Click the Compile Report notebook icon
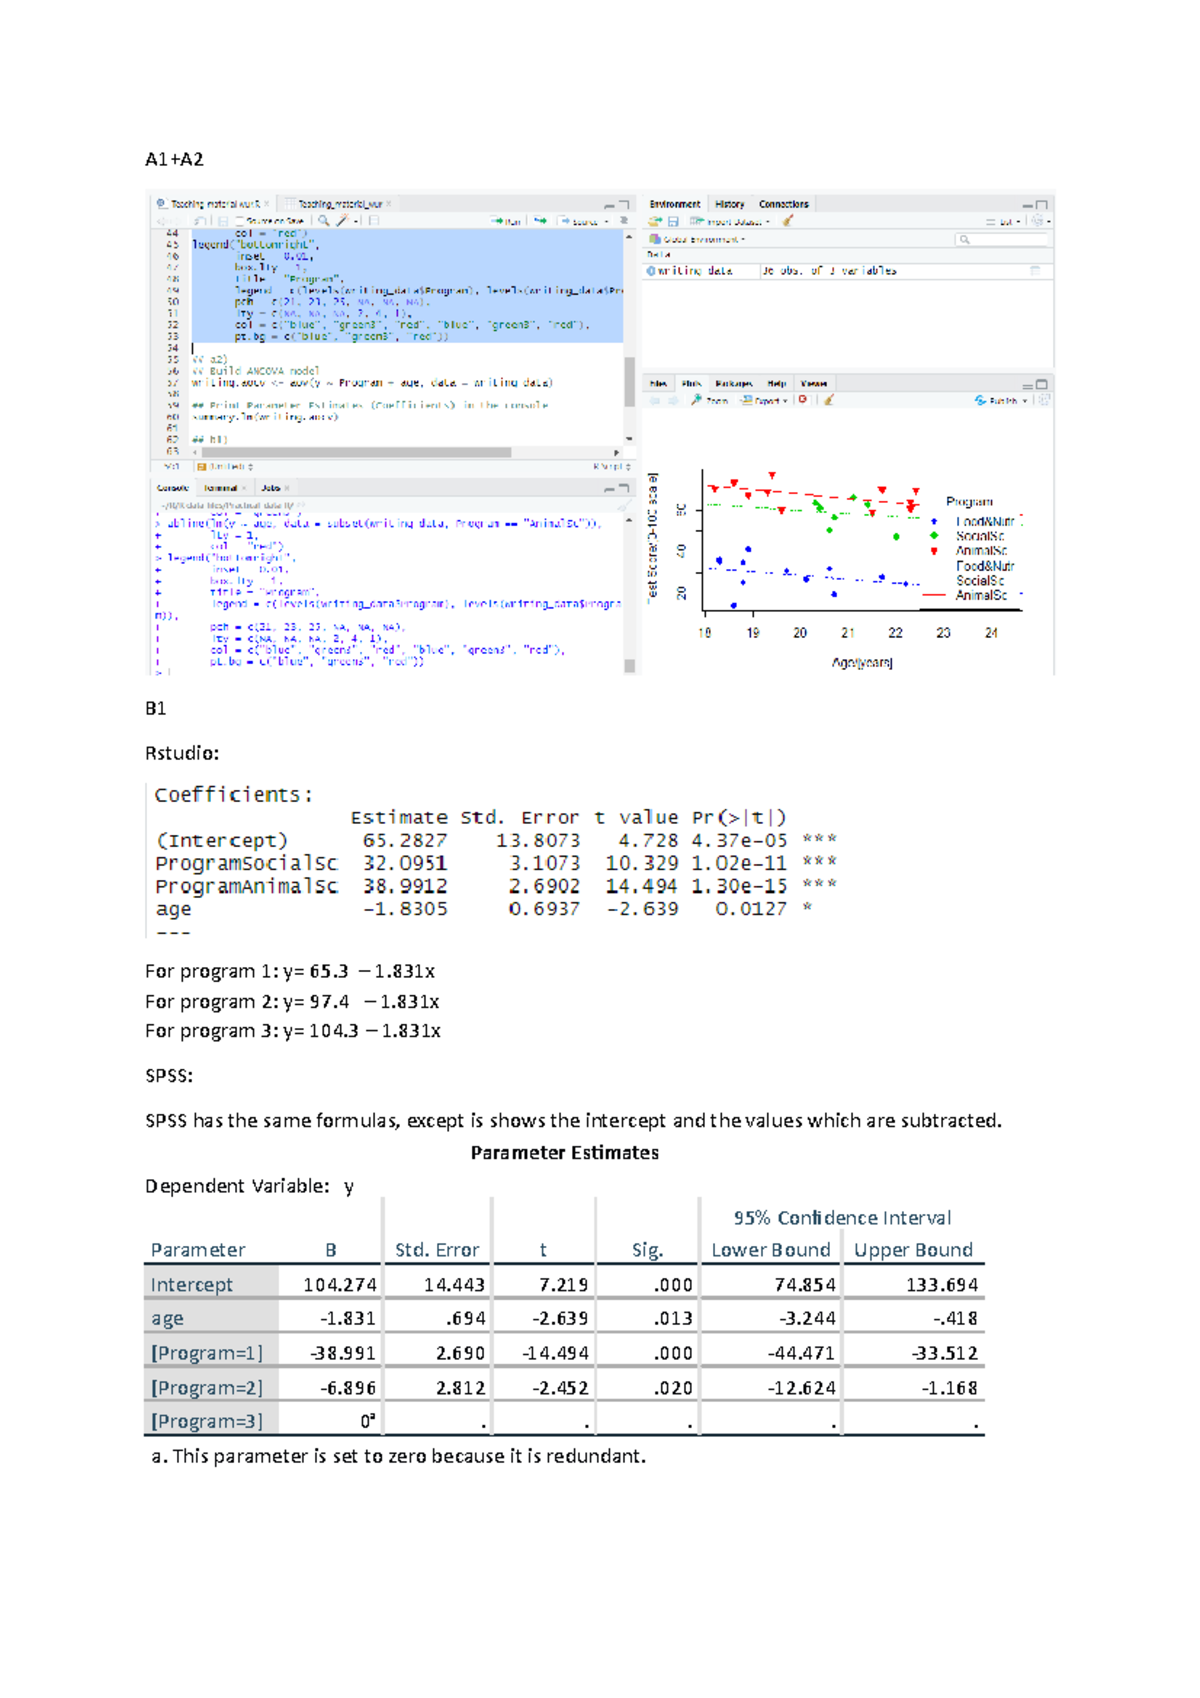The width and height of the screenshot is (1200, 1698). (x=374, y=221)
